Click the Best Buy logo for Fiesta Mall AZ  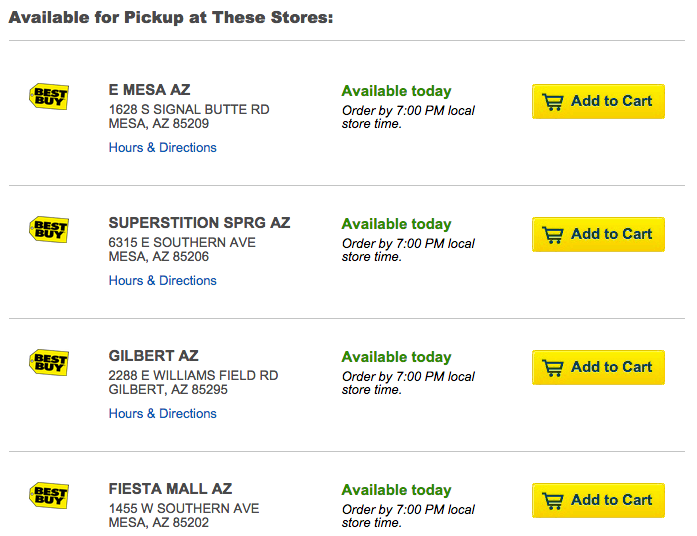(x=49, y=495)
